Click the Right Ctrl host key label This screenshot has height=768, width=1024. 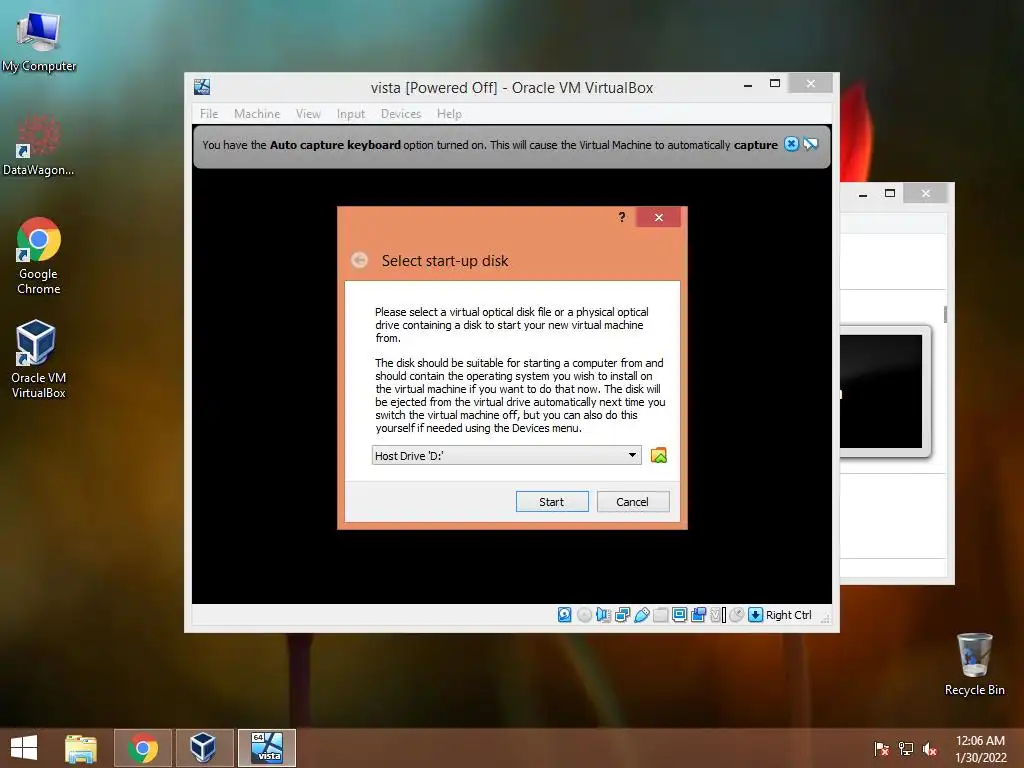click(788, 615)
